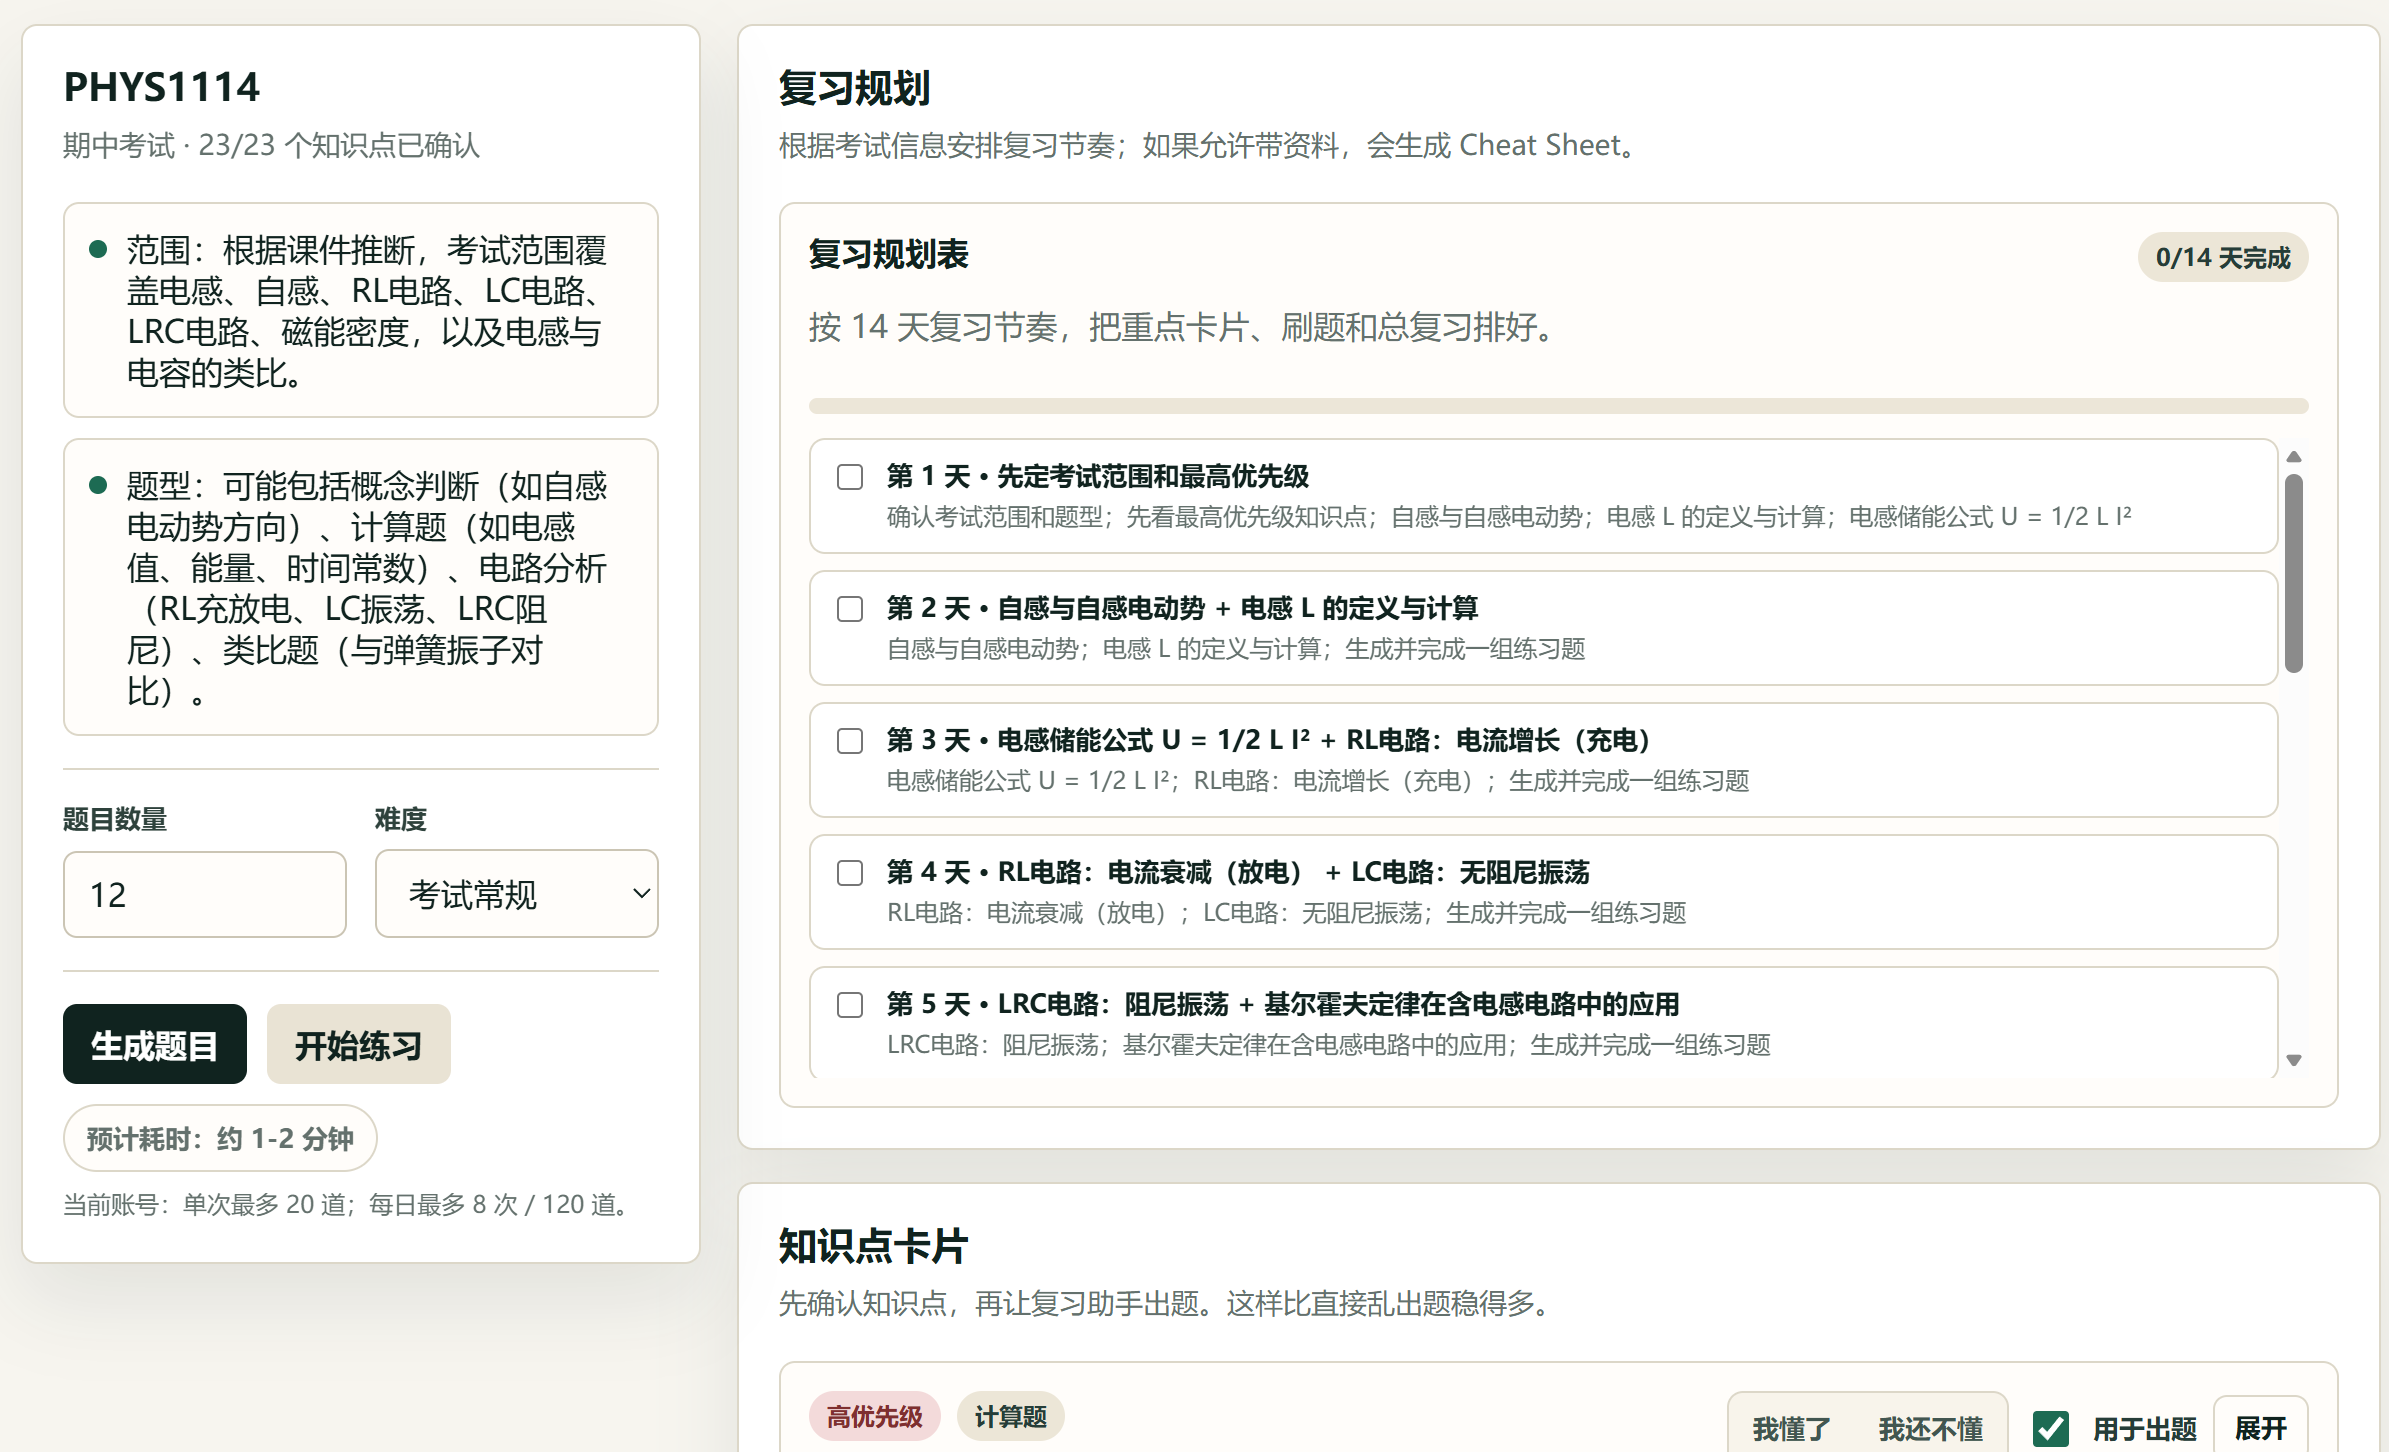
Task: Tick the 第 3 天 checkbox
Action: 850,741
